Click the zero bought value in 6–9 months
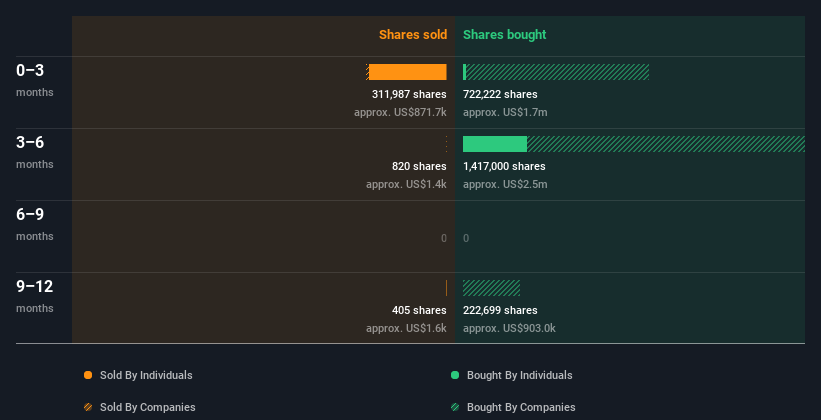 pos(466,238)
